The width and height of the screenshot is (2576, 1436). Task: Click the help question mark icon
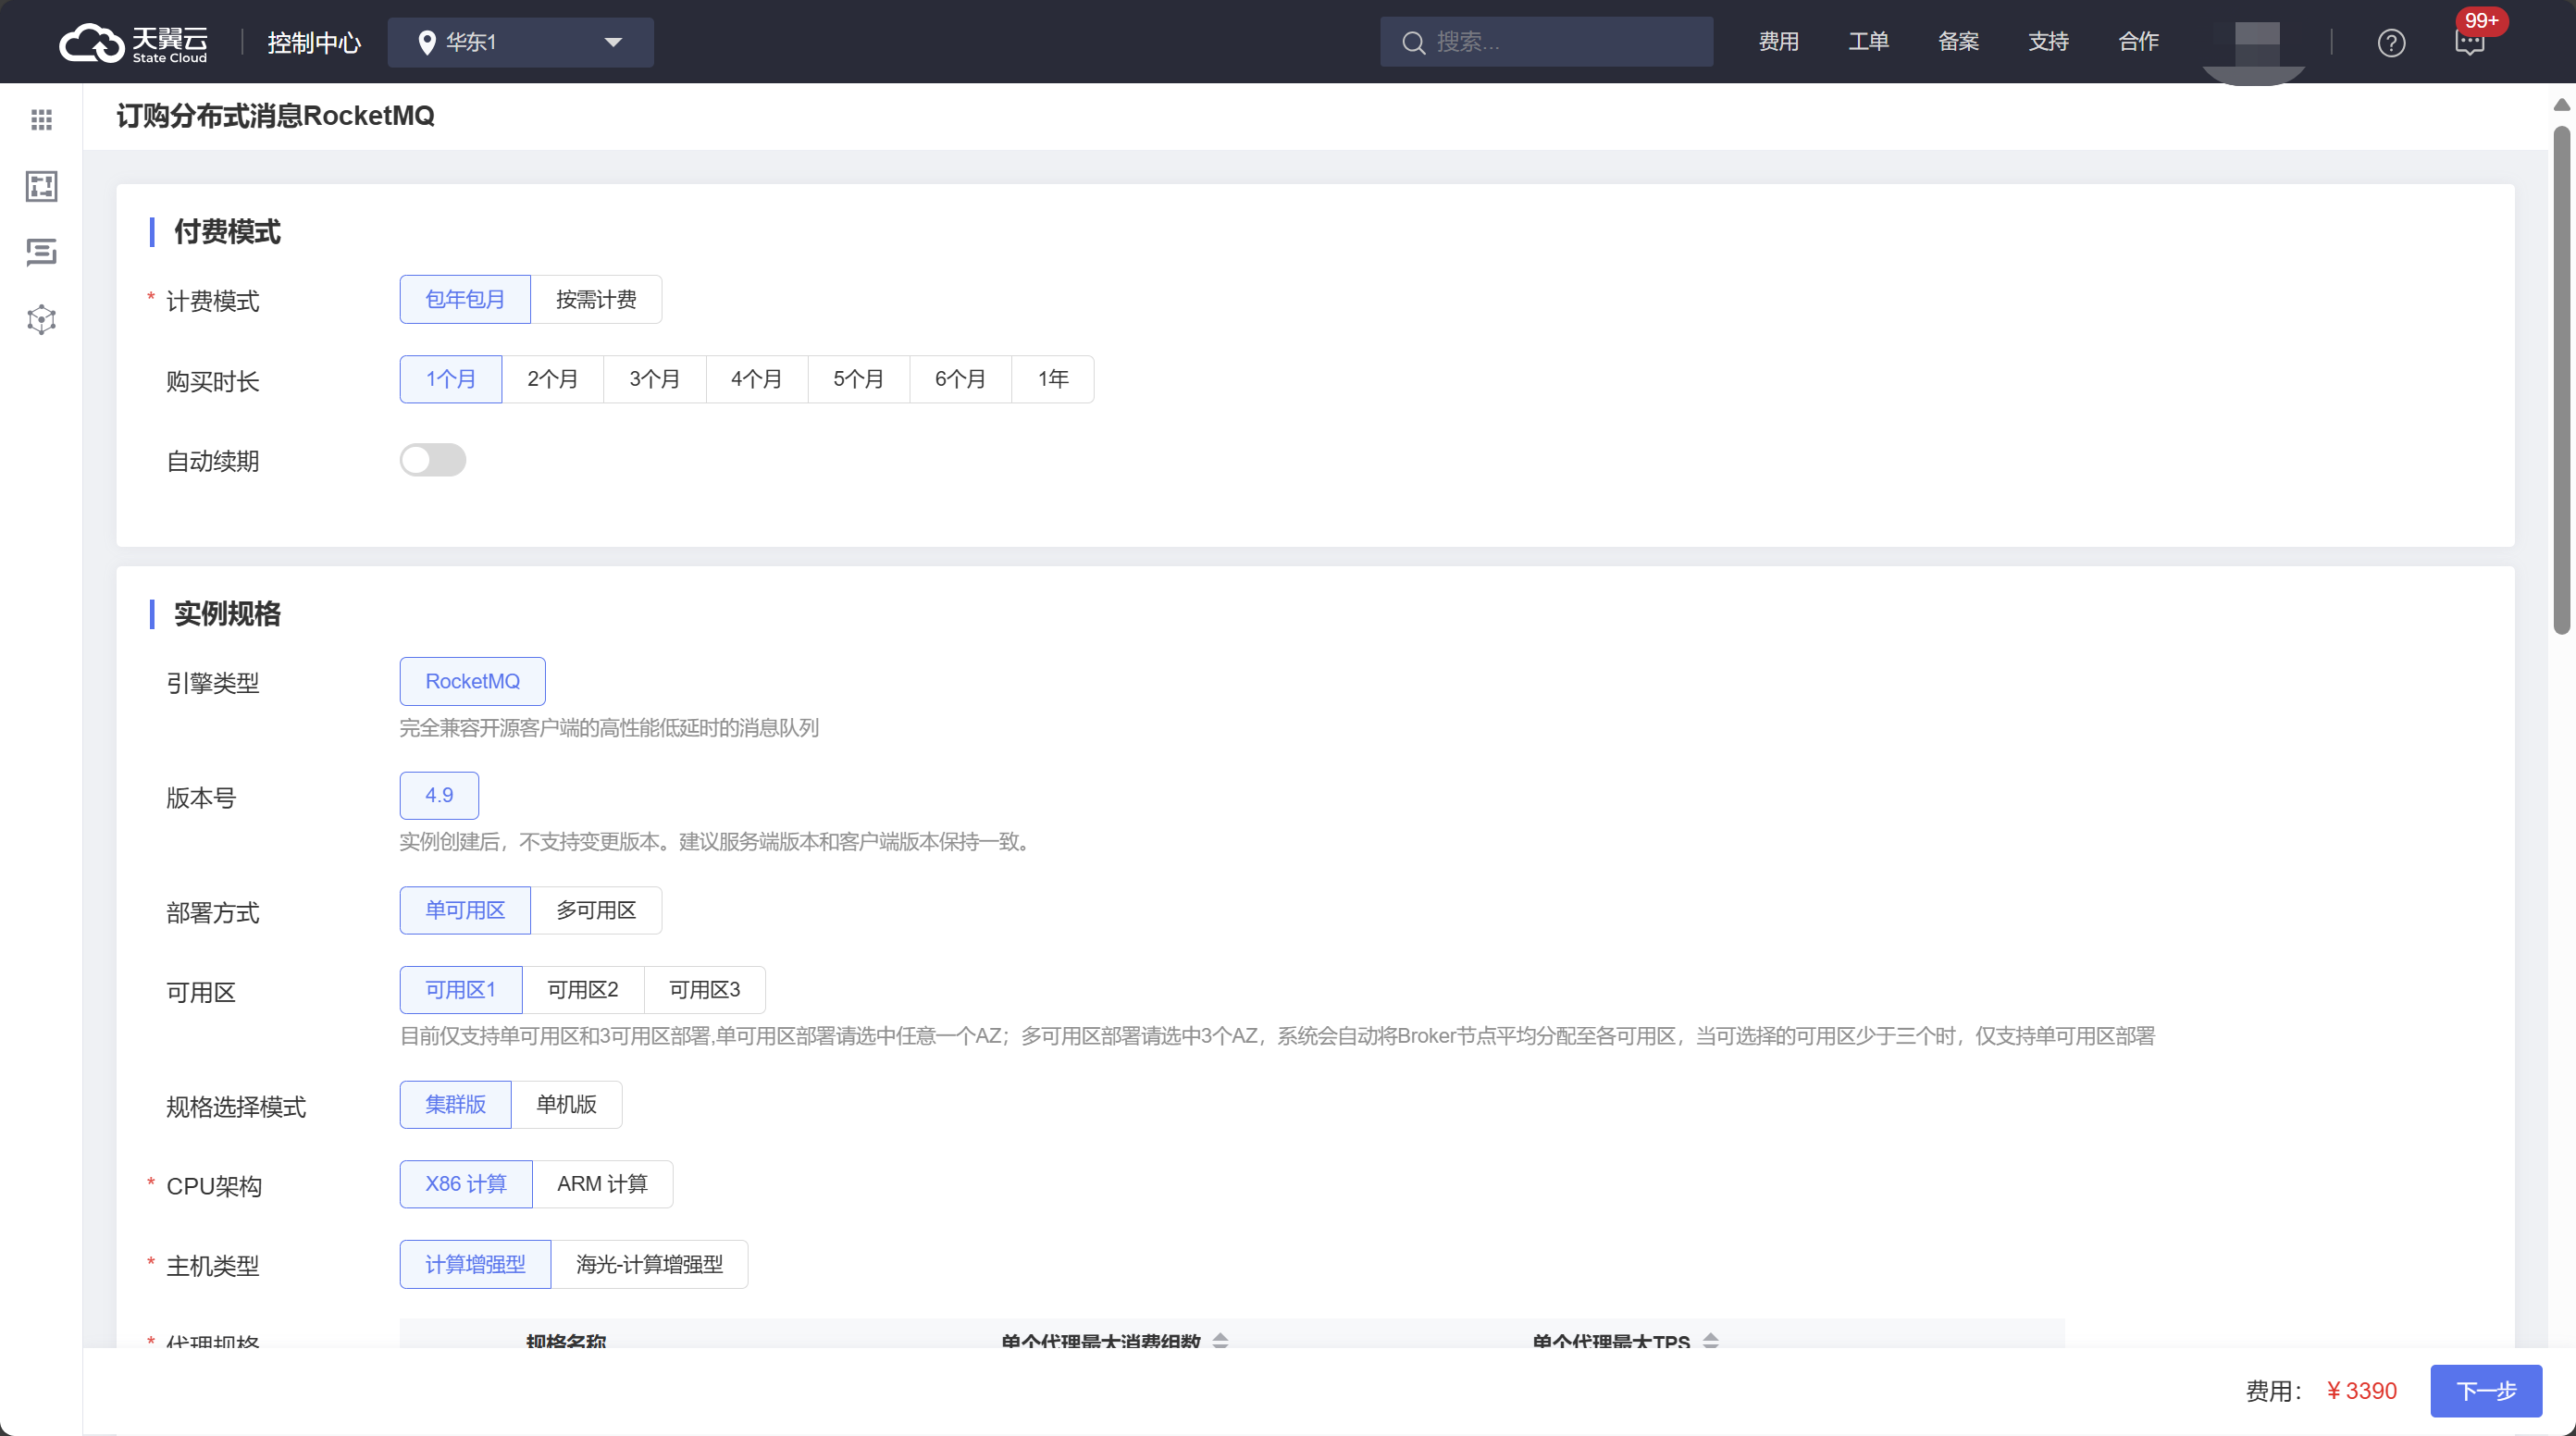2391,43
